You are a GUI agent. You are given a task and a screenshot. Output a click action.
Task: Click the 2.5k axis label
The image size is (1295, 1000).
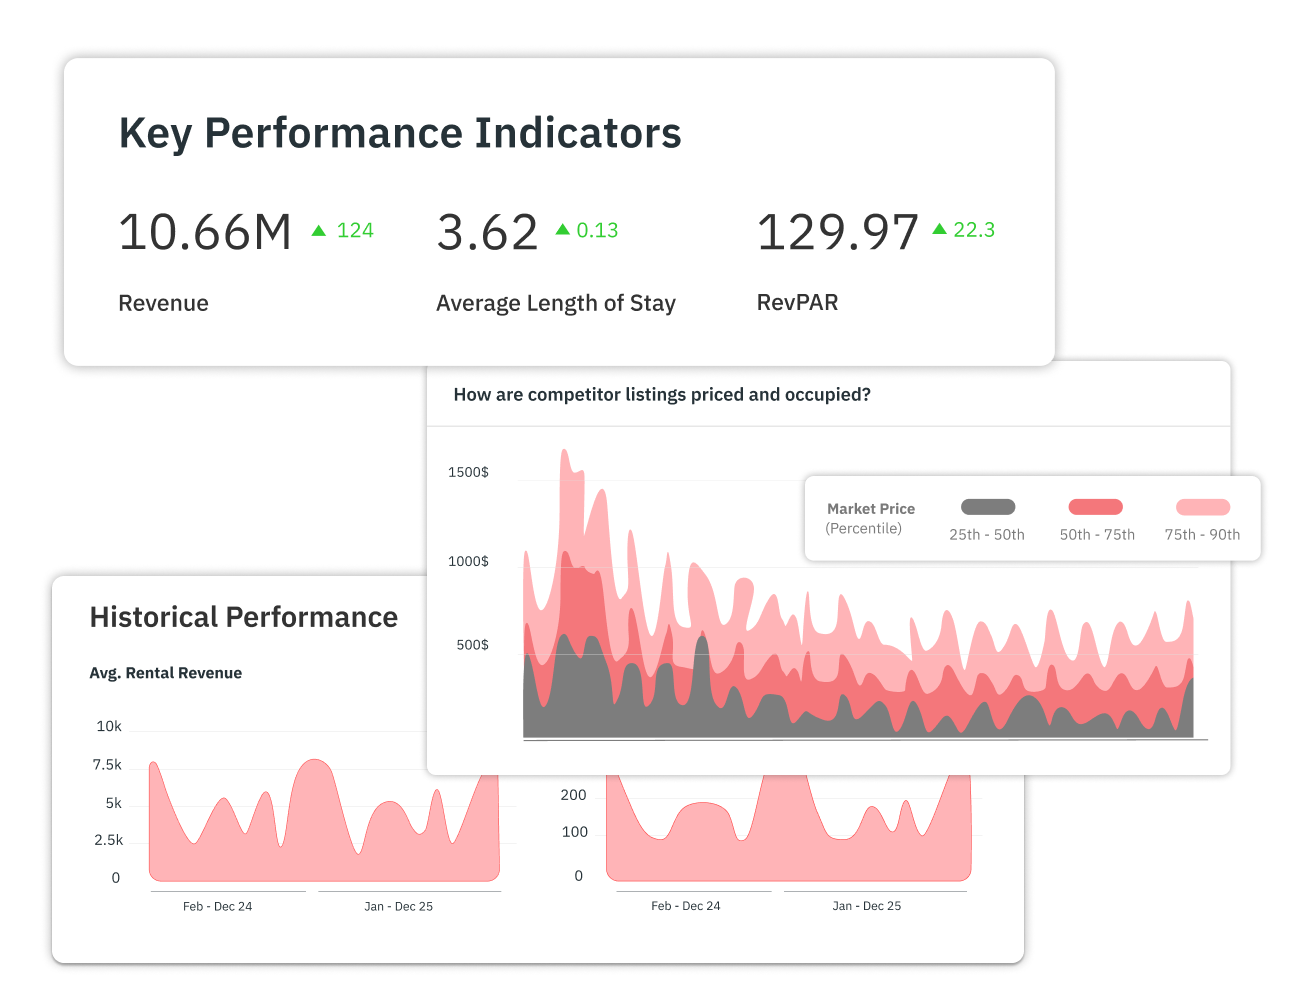click(109, 840)
